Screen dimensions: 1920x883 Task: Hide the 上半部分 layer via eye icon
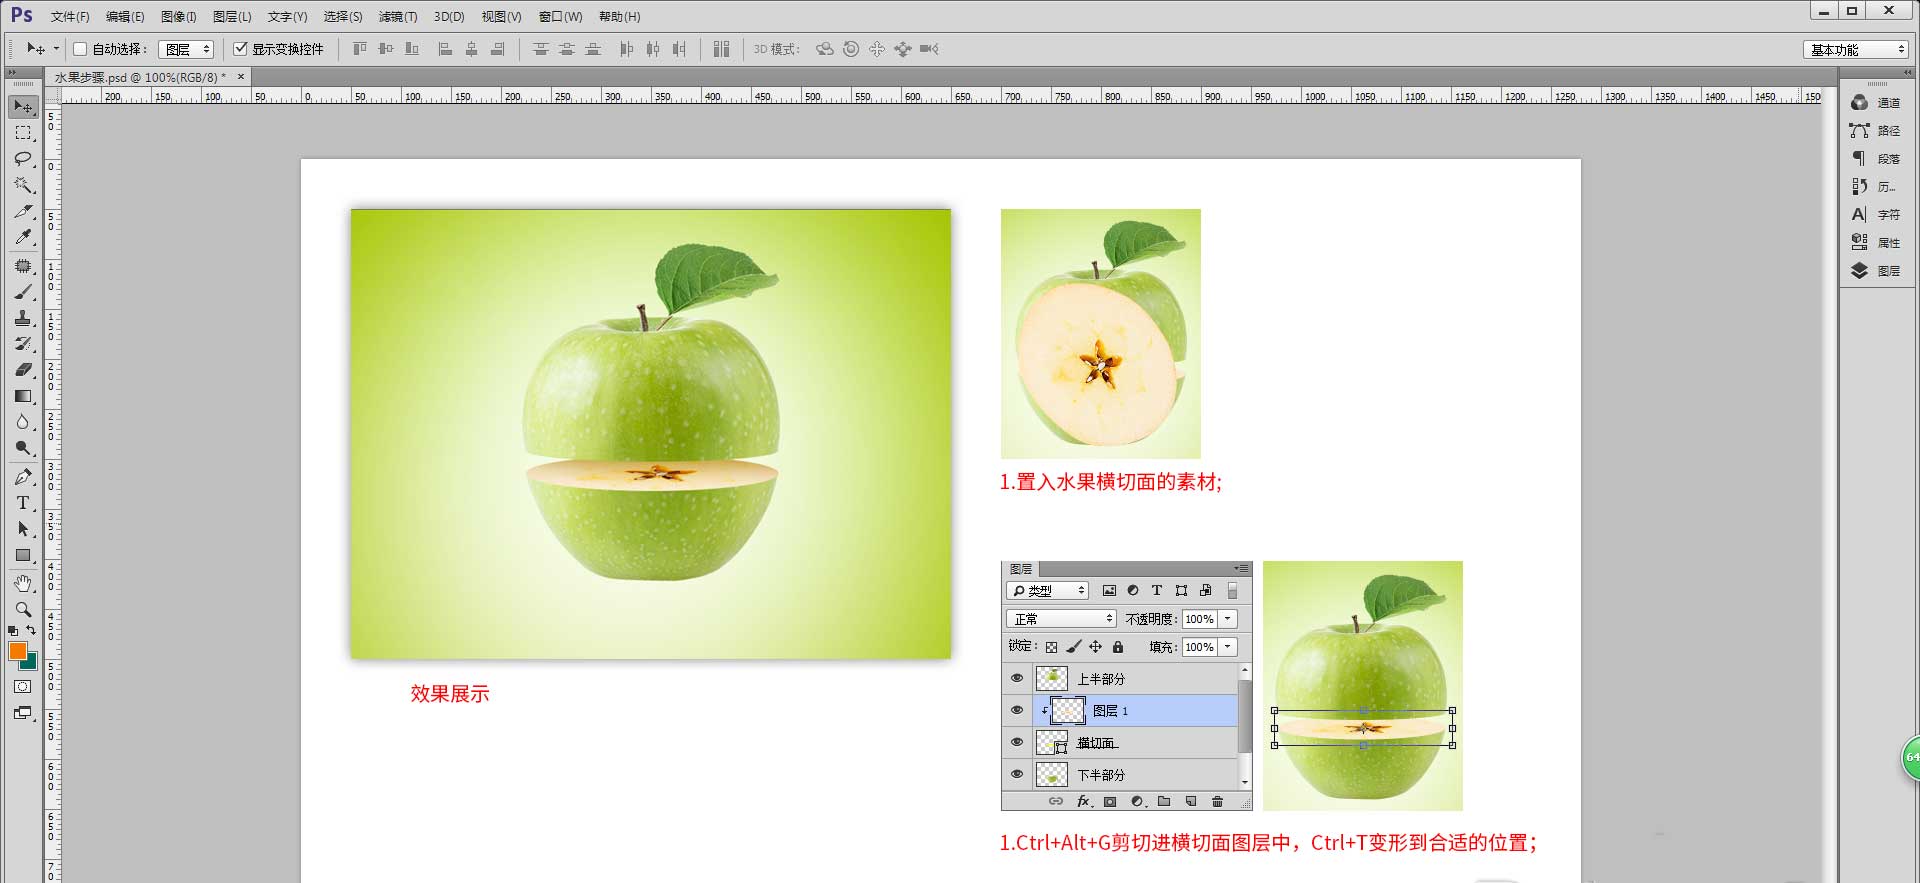(x=1017, y=678)
